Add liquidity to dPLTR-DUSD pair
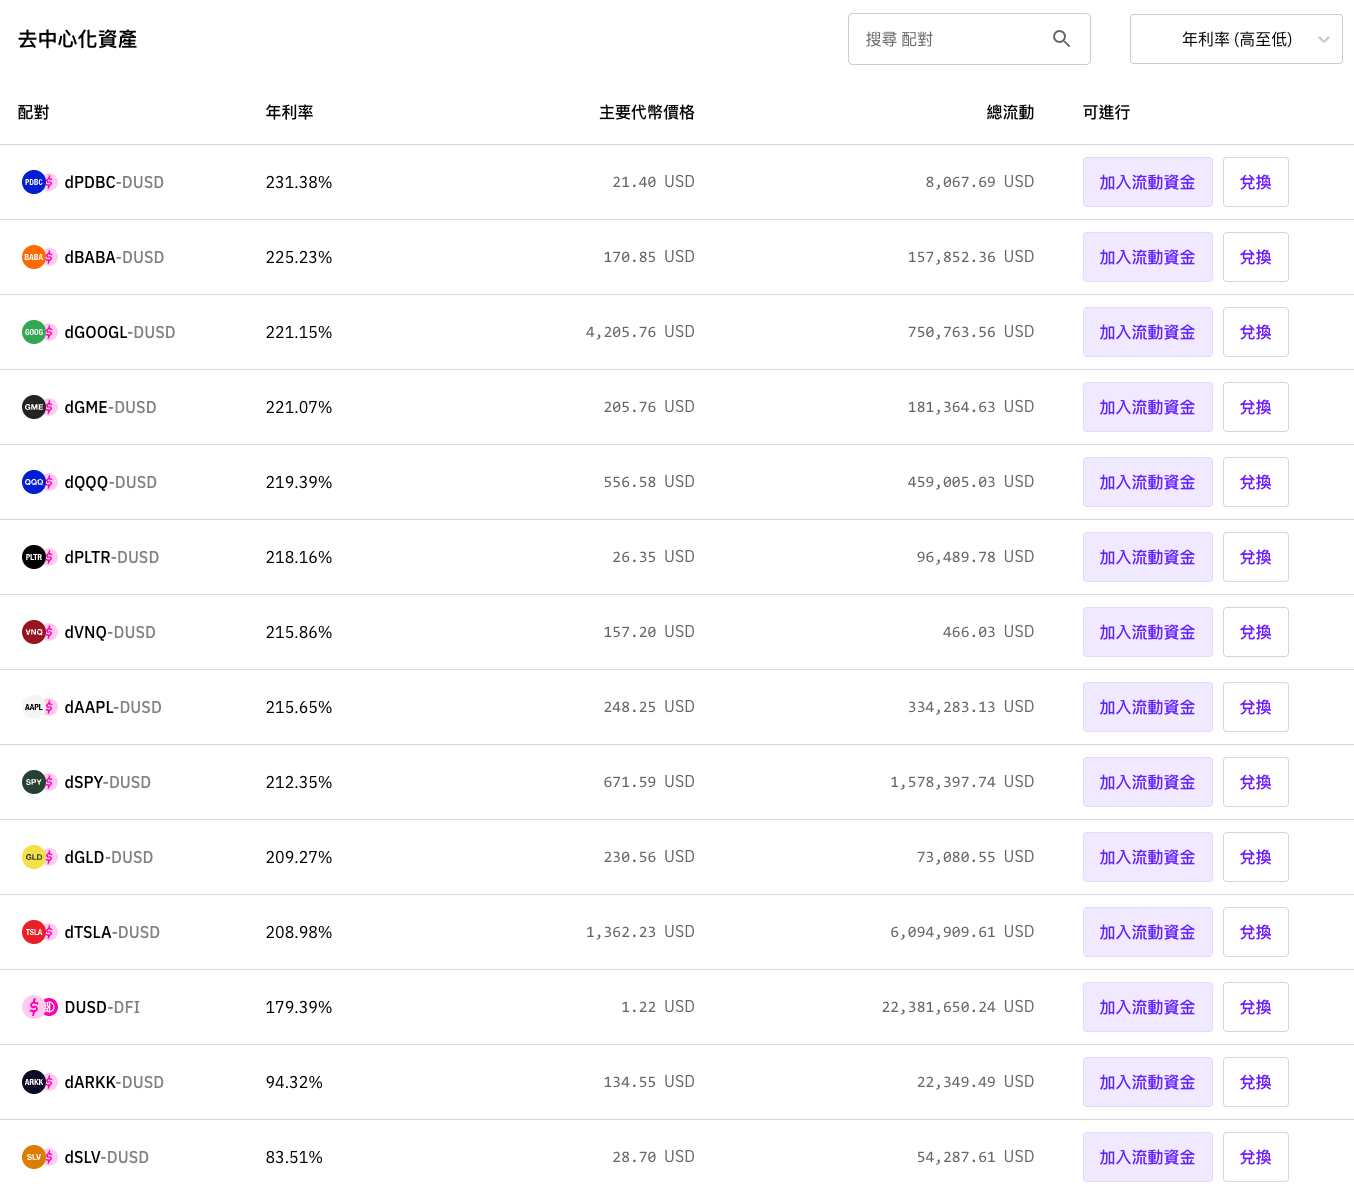1354x1194 pixels. [1147, 557]
